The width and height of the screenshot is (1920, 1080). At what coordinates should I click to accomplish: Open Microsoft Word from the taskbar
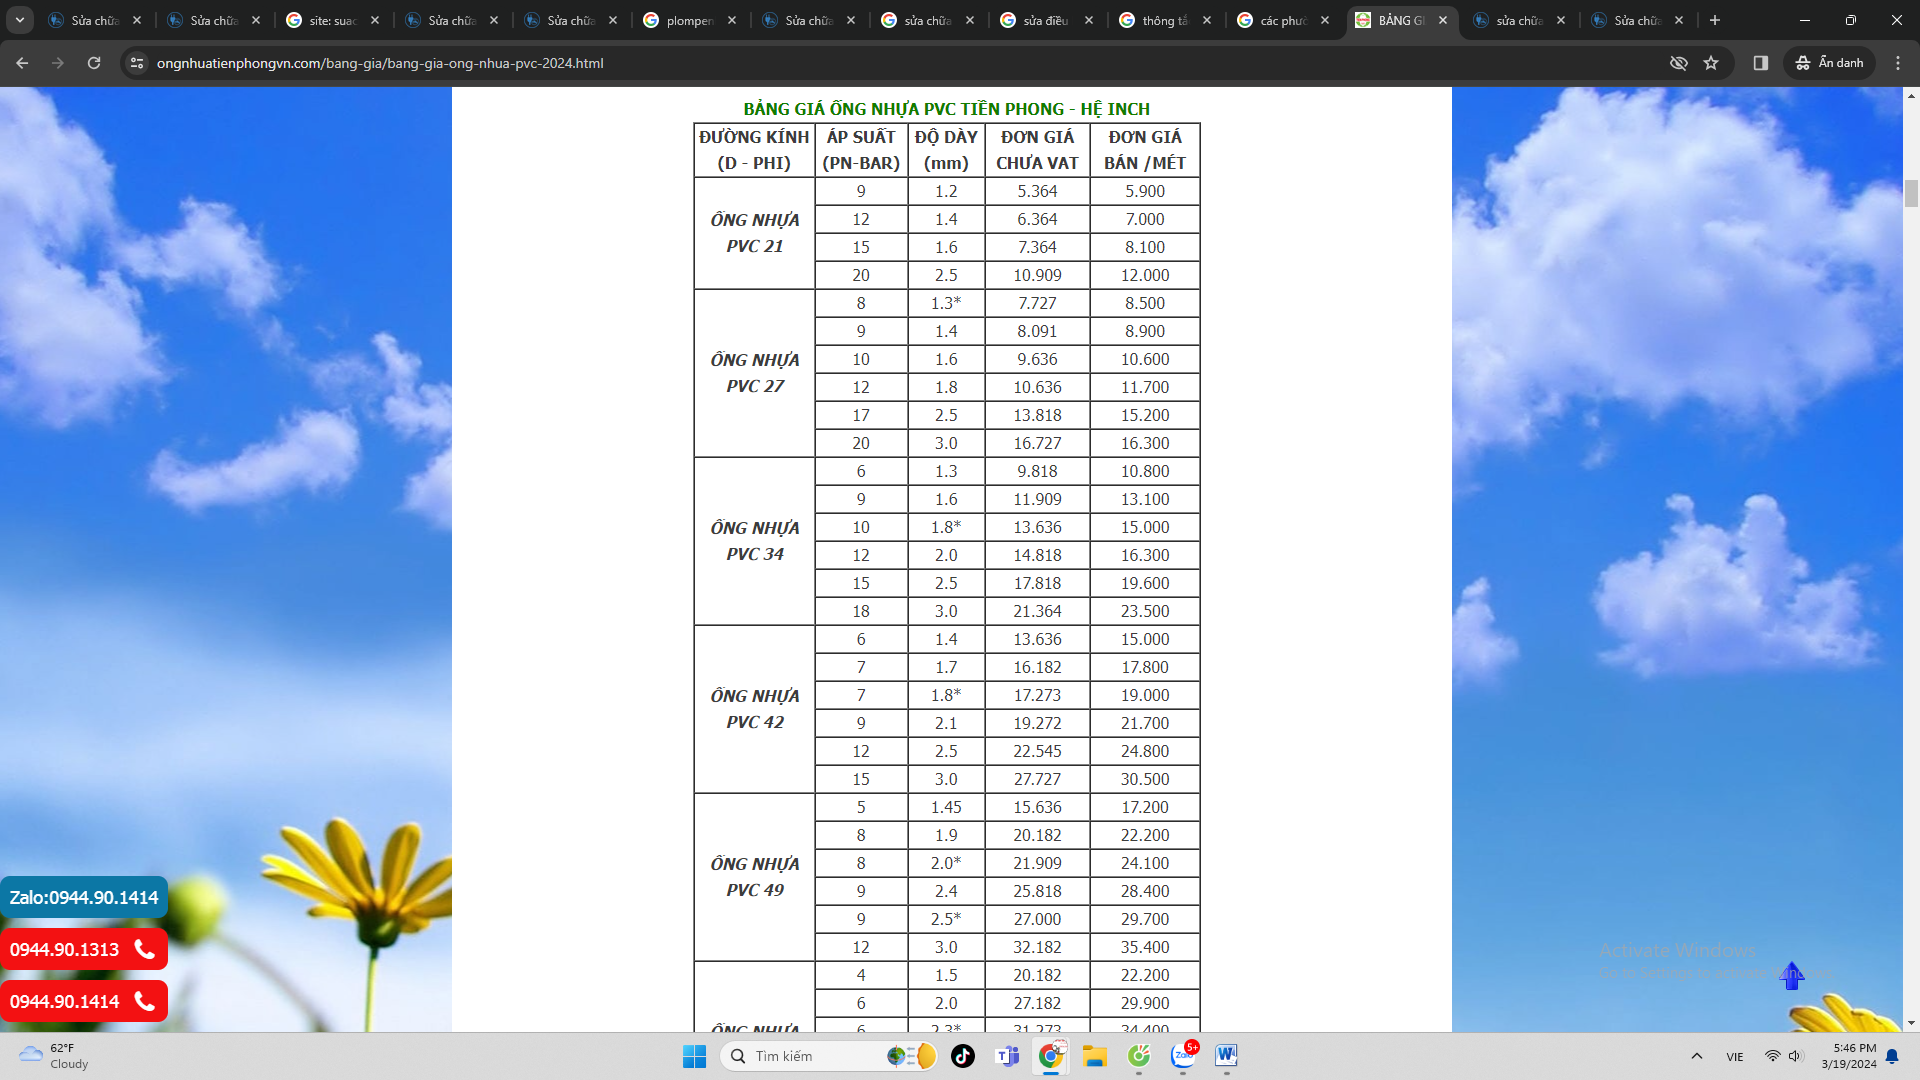click(x=1227, y=1056)
